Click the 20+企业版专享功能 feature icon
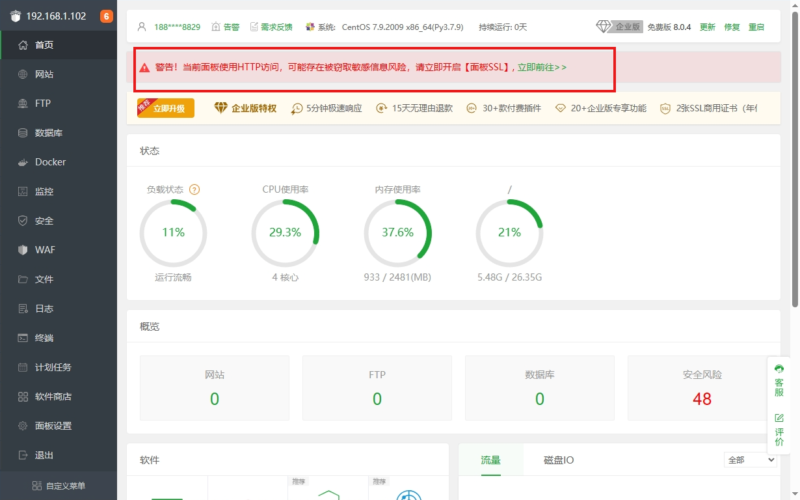The height and width of the screenshot is (500, 800). coord(560,108)
